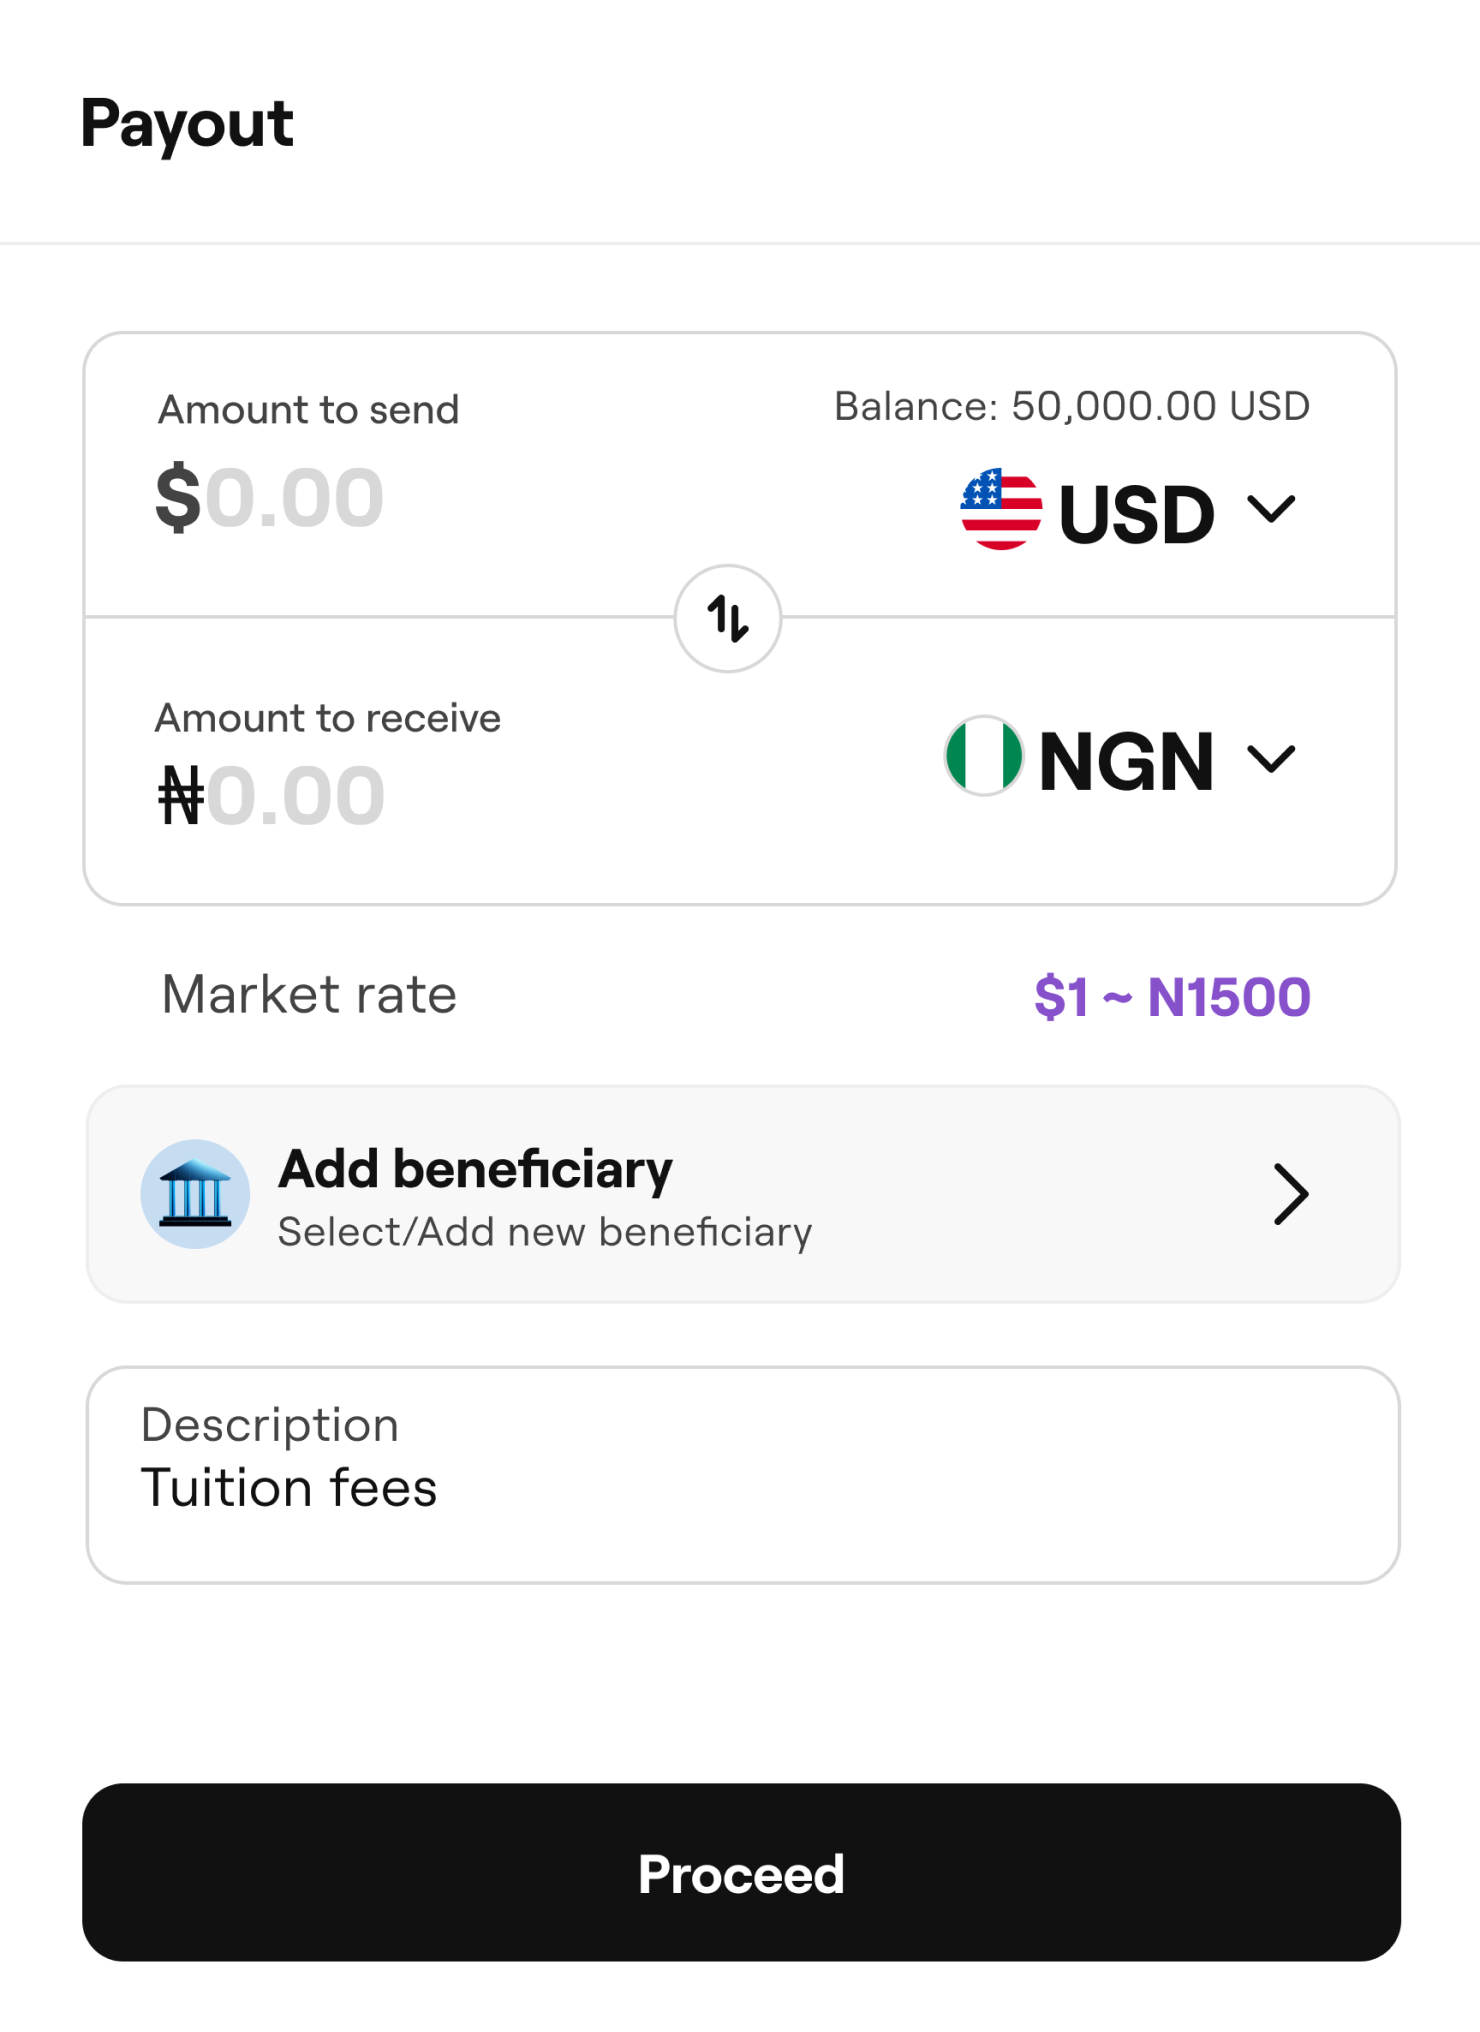This screenshot has height=2032, width=1480.
Task: Open the USD currency dropdown chevron
Action: 1271,509
